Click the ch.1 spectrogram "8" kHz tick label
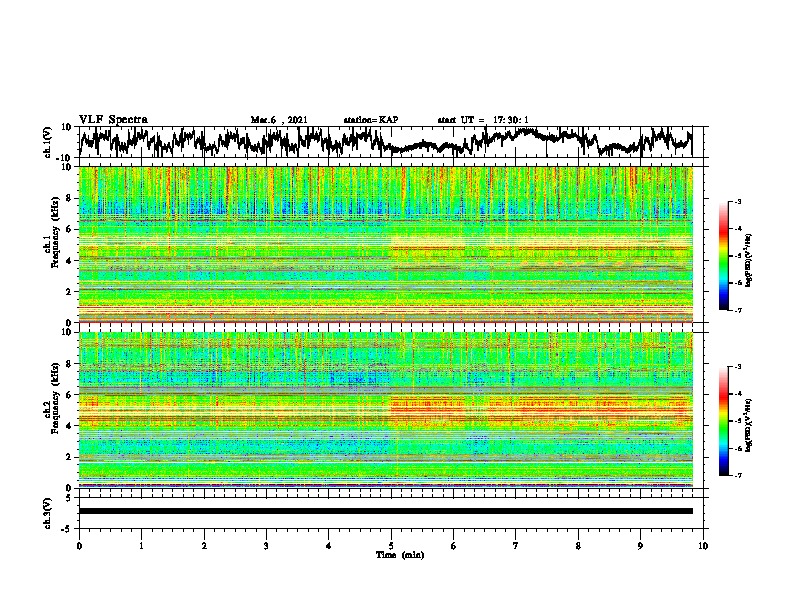 coord(70,198)
